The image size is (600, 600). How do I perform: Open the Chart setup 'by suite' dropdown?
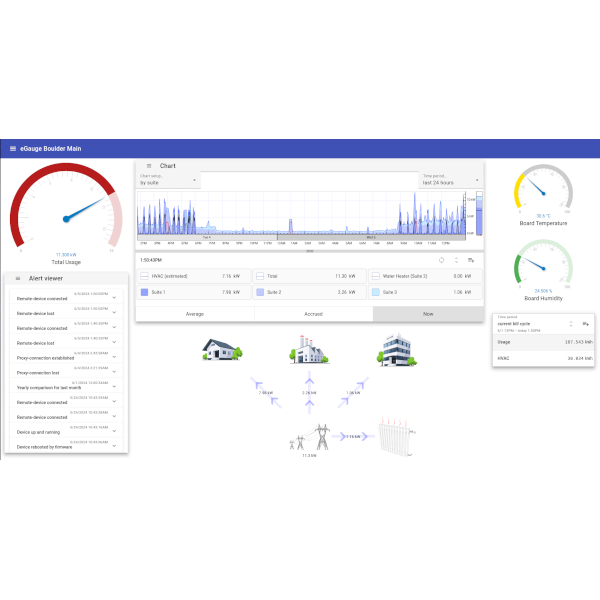click(x=168, y=180)
